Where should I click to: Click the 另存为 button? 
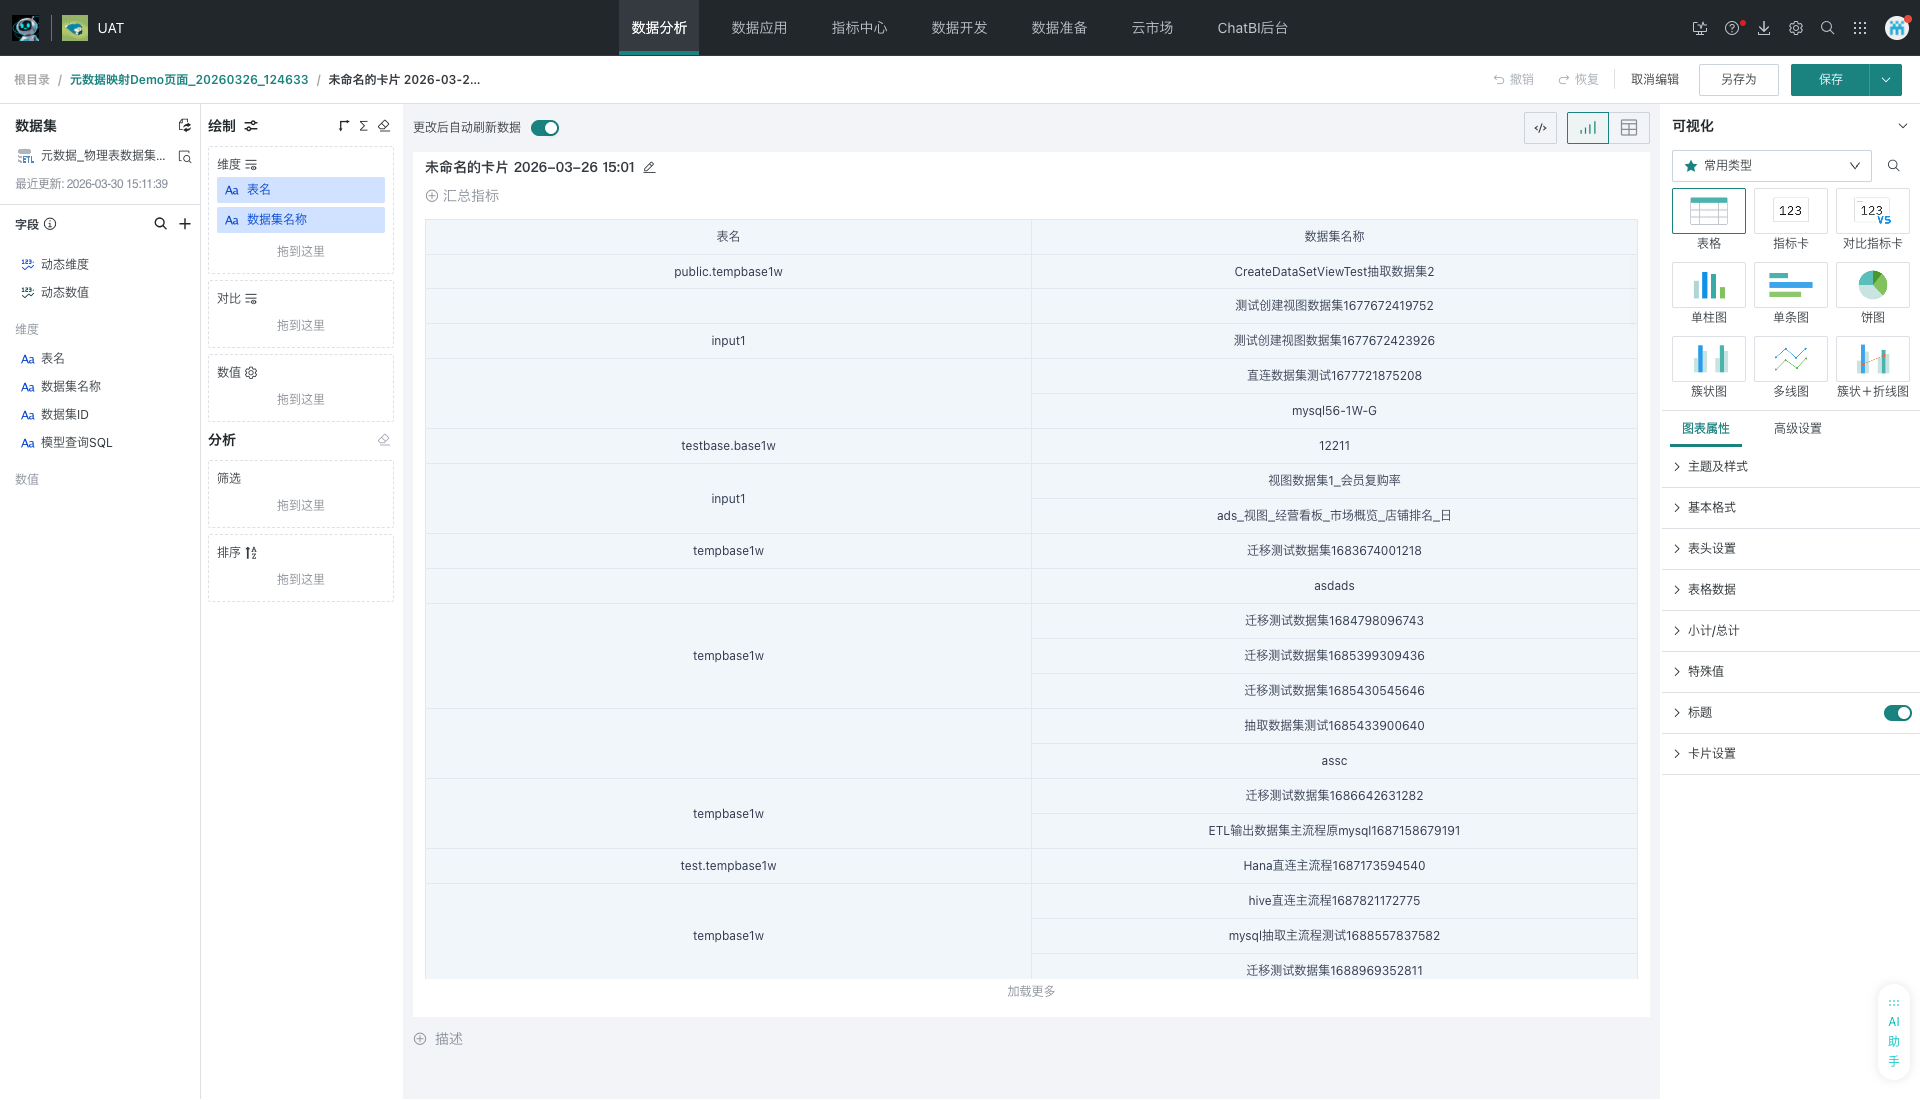1738,80
